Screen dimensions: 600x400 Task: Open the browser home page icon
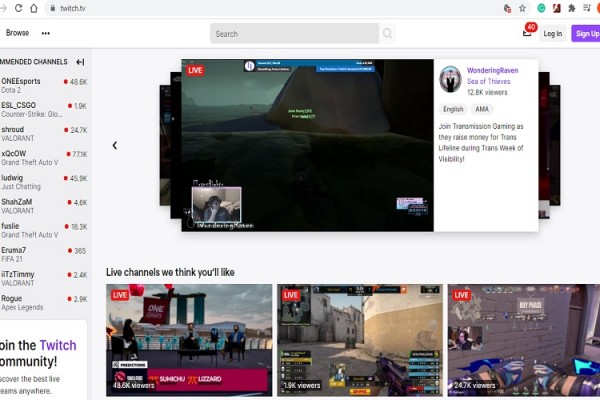click(34, 8)
